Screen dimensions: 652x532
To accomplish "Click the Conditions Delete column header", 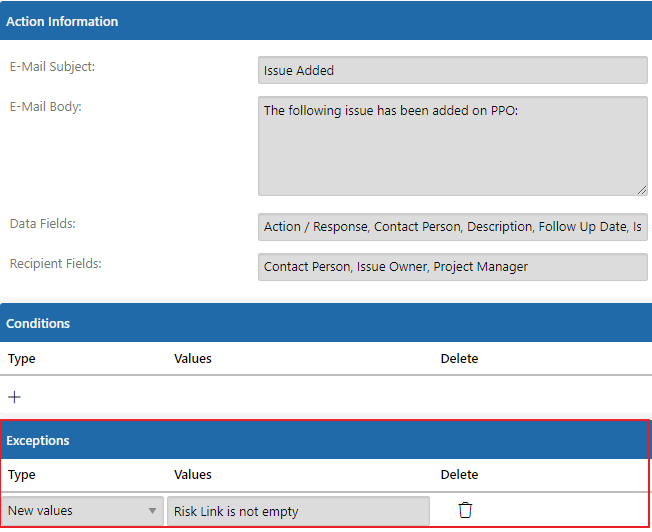I will pos(459,359).
